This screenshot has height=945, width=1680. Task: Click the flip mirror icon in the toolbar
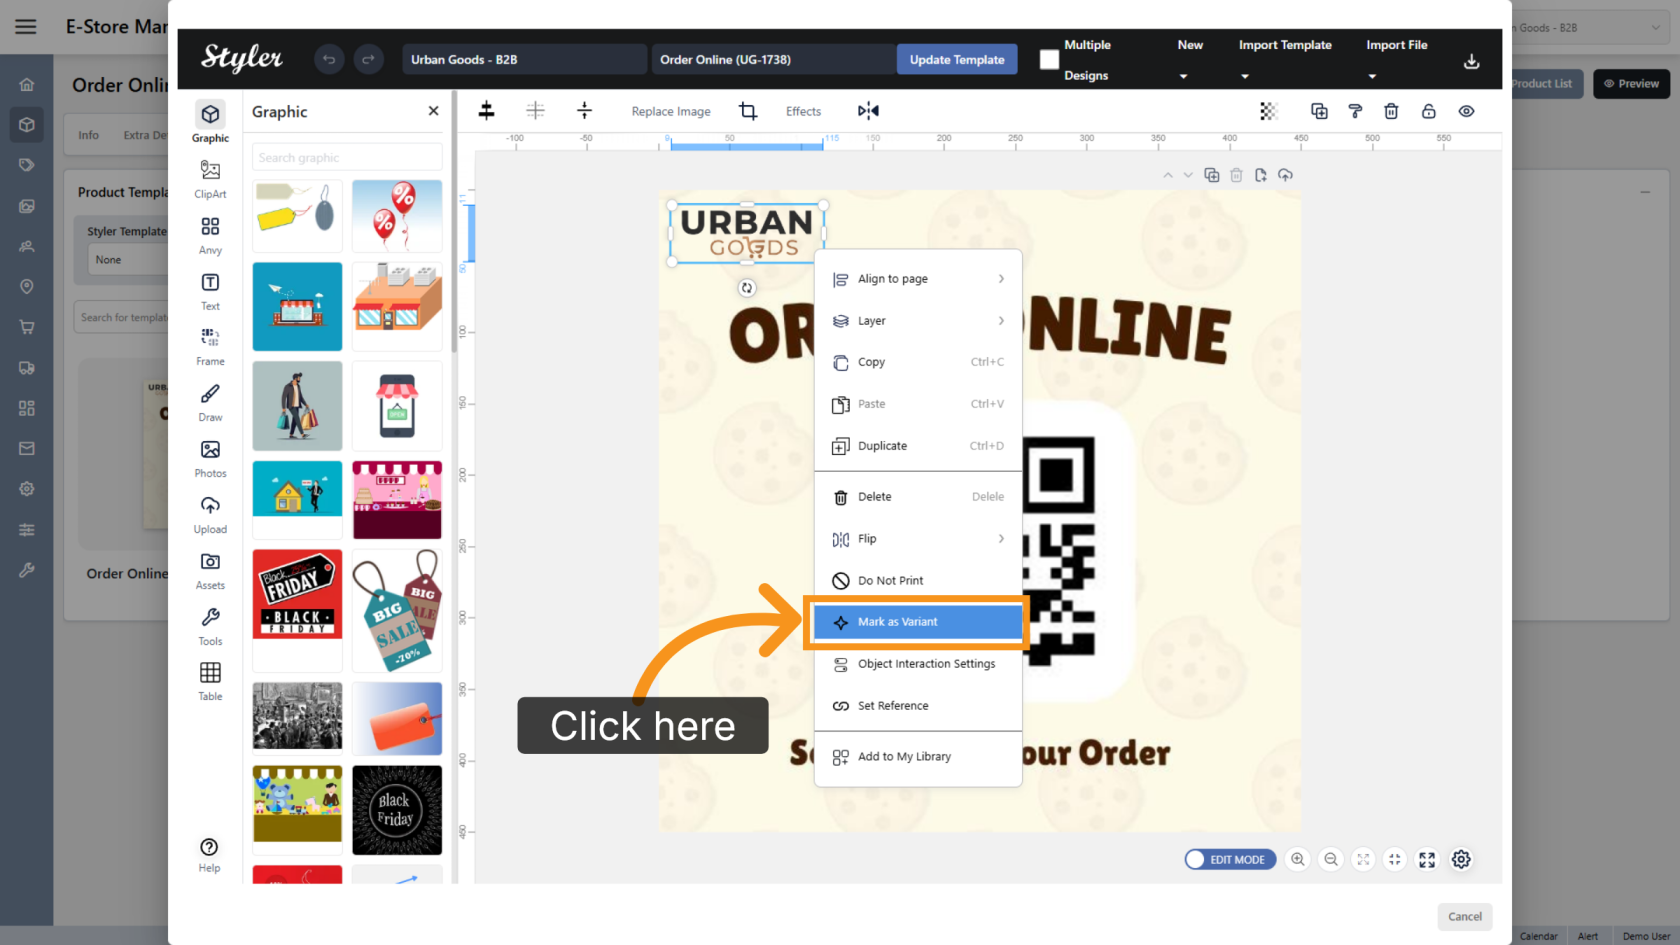[x=868, y=111]
